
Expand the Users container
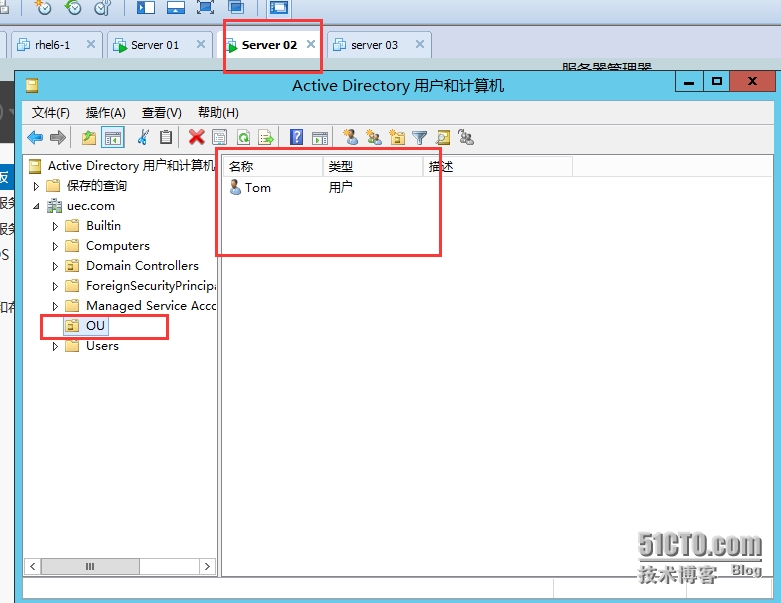coord(55,346)
